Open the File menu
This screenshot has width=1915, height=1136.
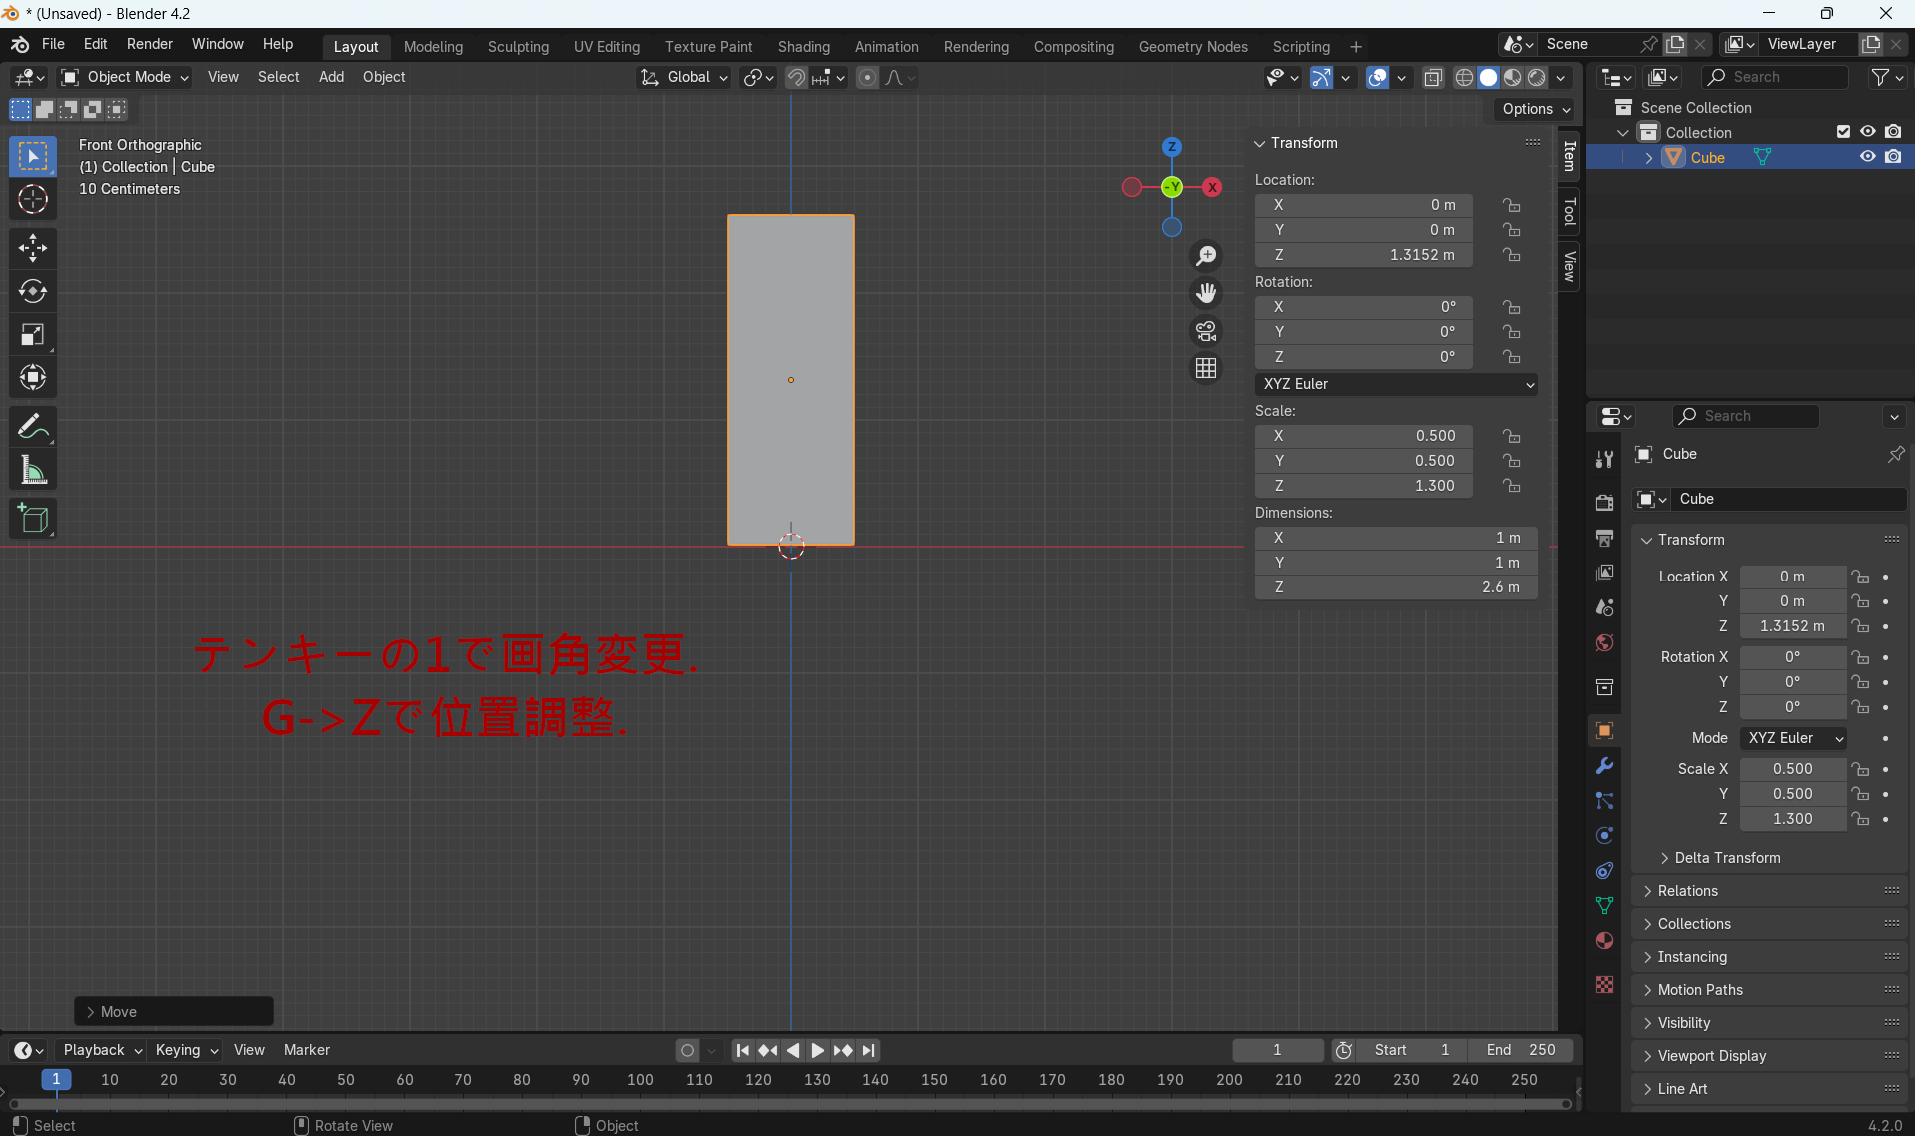coord(53,44)
